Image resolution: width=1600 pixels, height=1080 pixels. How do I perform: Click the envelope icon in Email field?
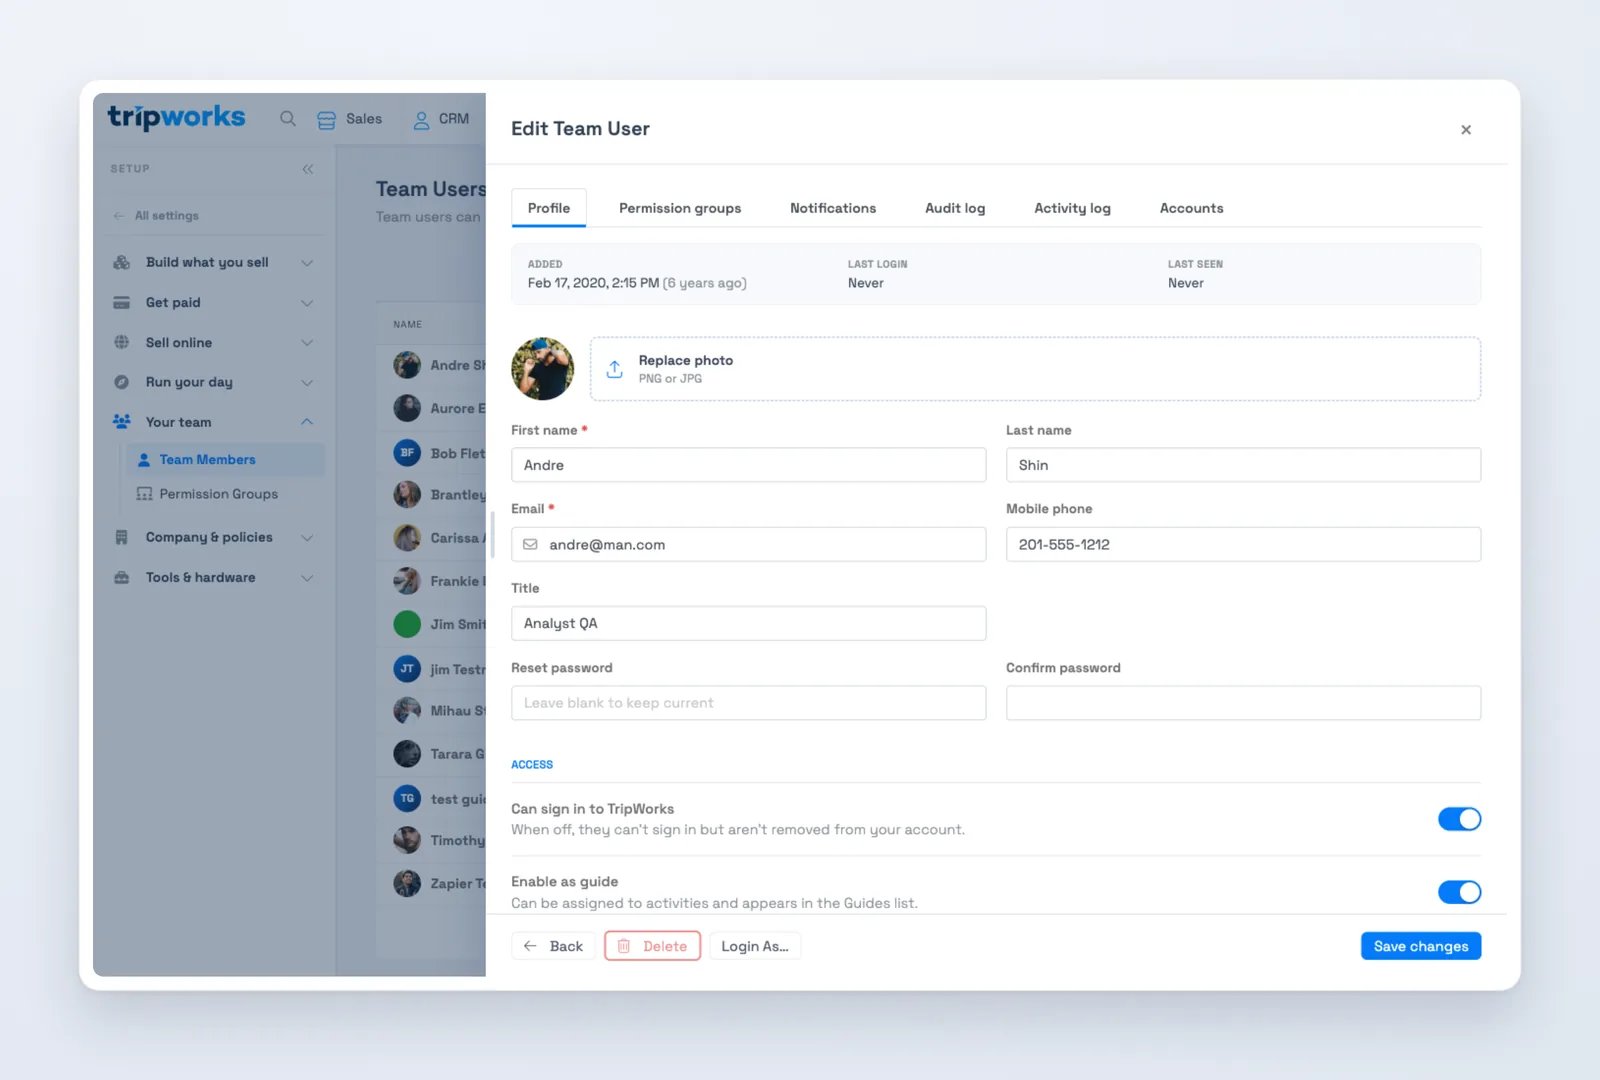pyautogui.click(x=530, y=545)
